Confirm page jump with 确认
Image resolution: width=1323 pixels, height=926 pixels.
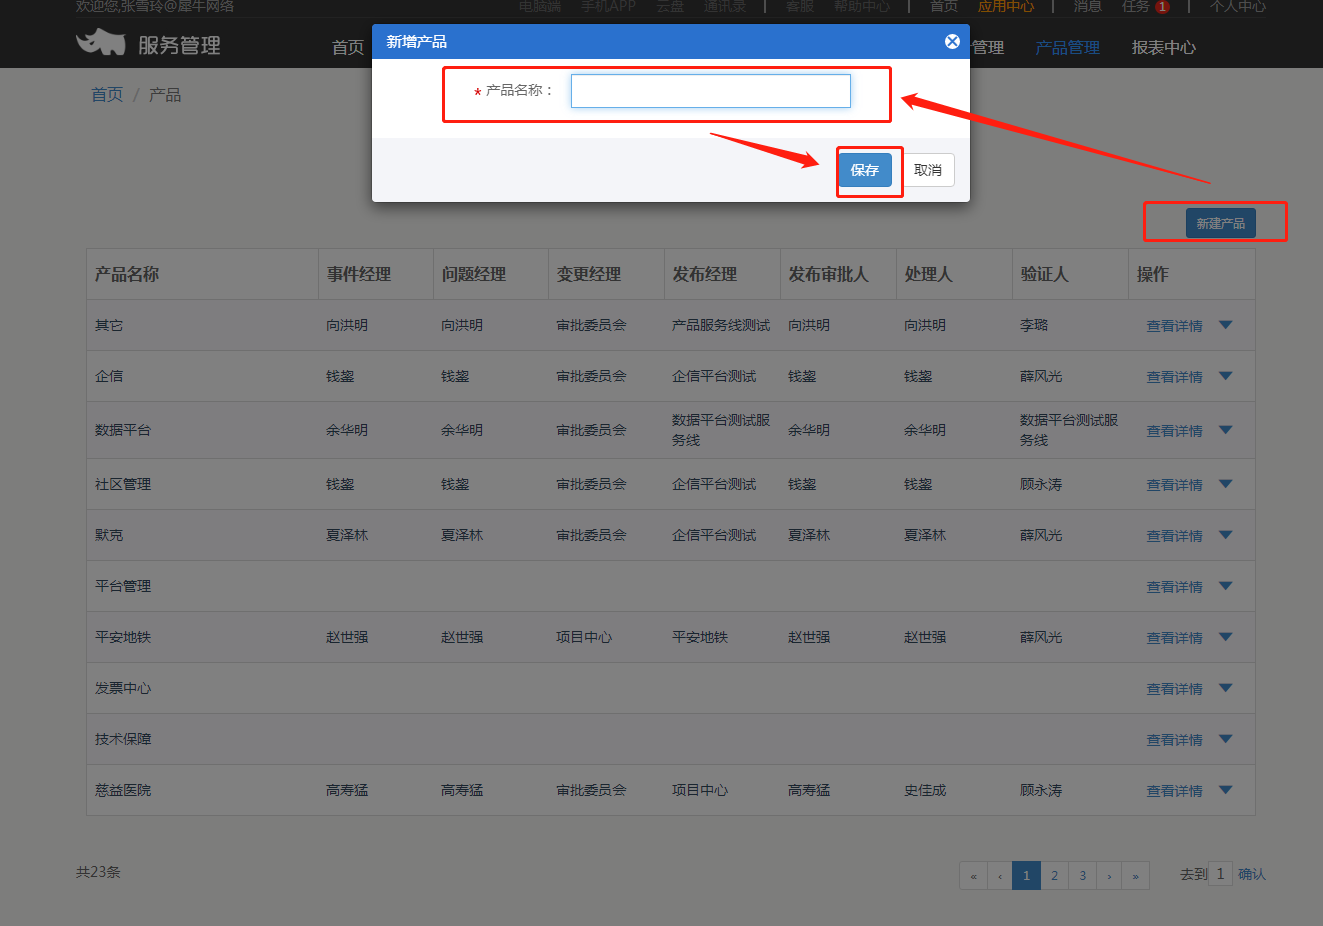click(1252, 874)
